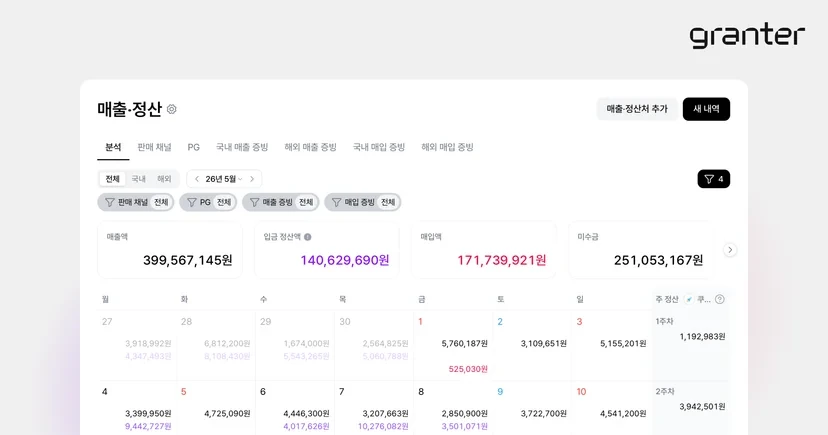This screenshot has height=435, width=828.
Task: Click the 매출액 summary card
Action: (170, 250)
